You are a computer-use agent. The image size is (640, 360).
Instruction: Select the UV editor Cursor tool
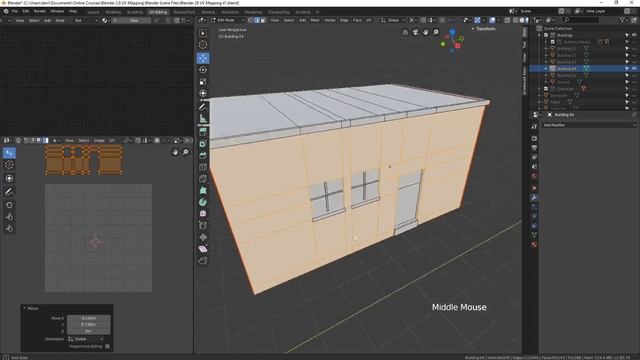tap(9, 165)
